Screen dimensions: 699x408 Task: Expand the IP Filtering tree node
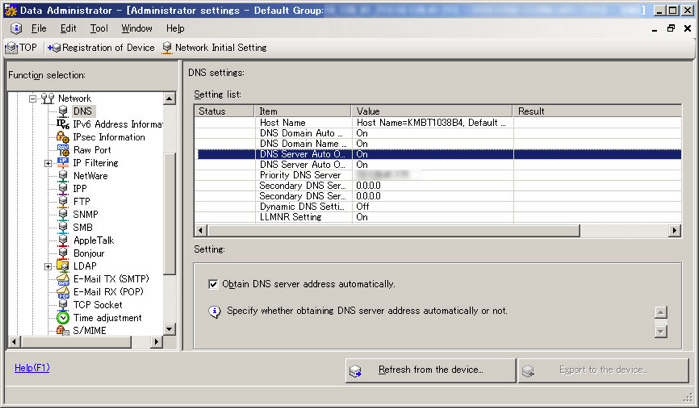[48, 163]
